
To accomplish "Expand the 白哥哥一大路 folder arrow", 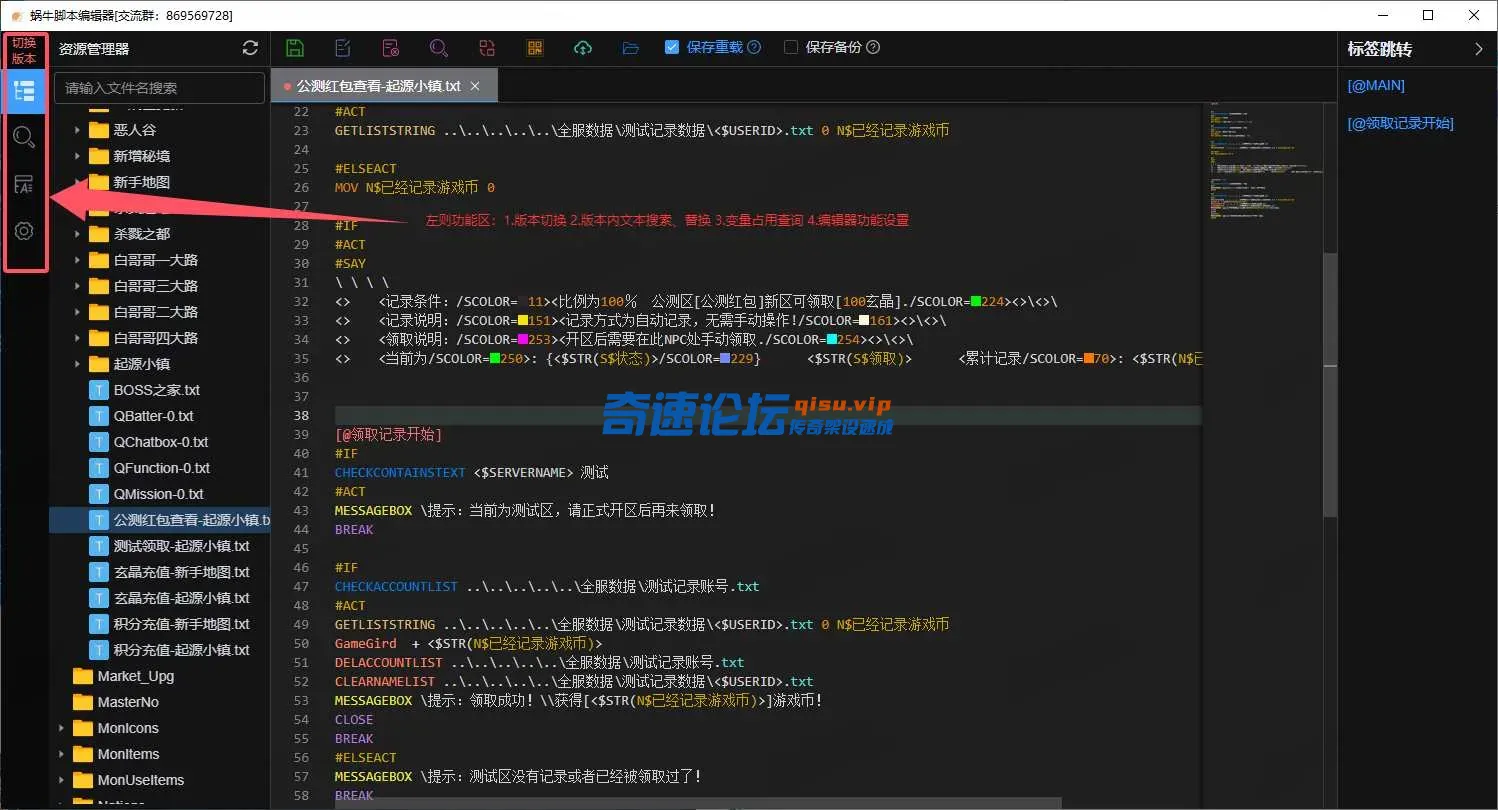I will [x=77, y=260].
